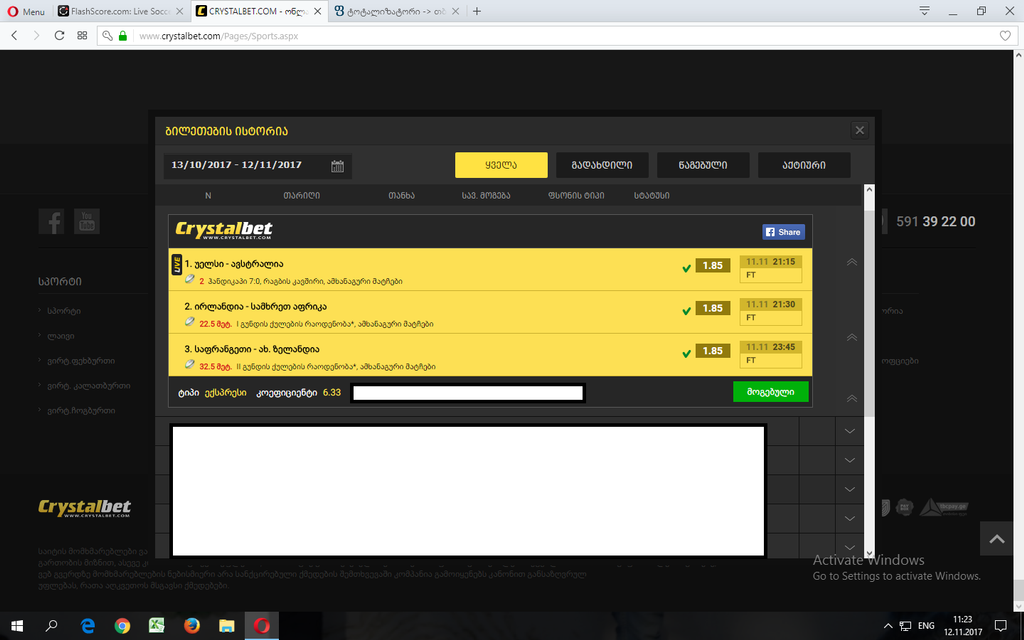Open the Windows Start menu

click(x=16, y=626)
